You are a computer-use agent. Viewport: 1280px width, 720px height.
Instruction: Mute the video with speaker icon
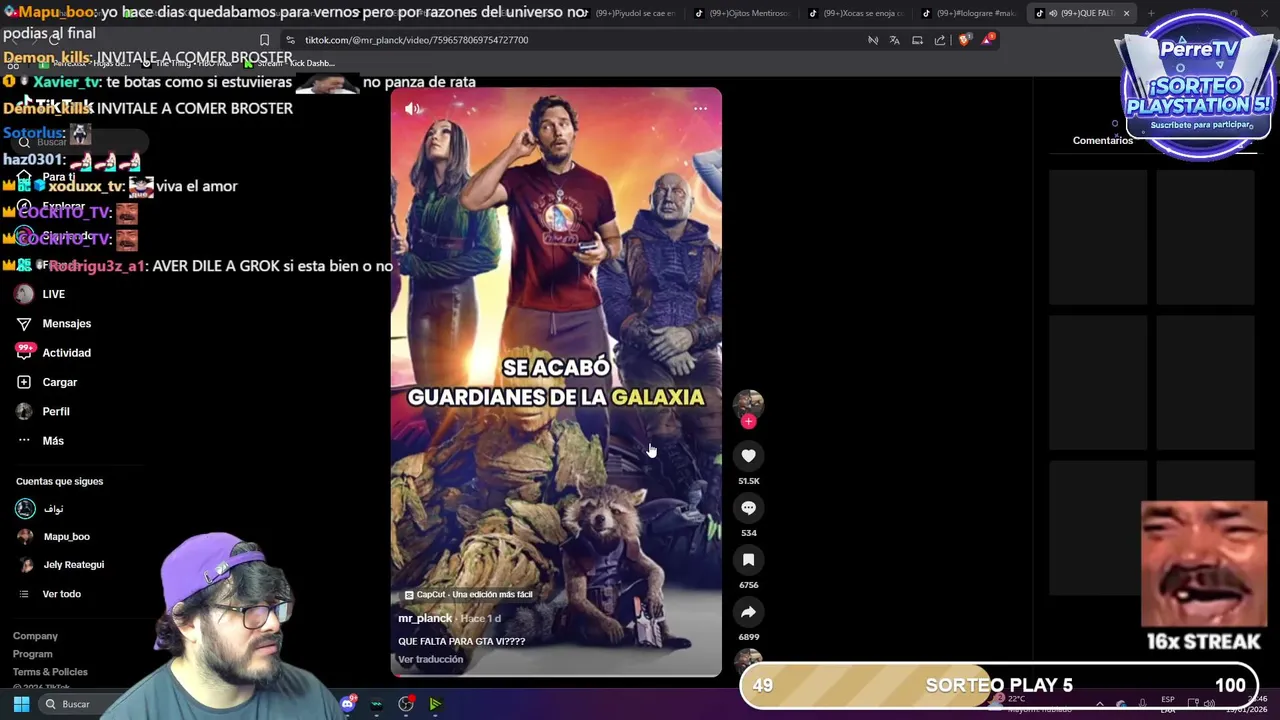point(412,109)
